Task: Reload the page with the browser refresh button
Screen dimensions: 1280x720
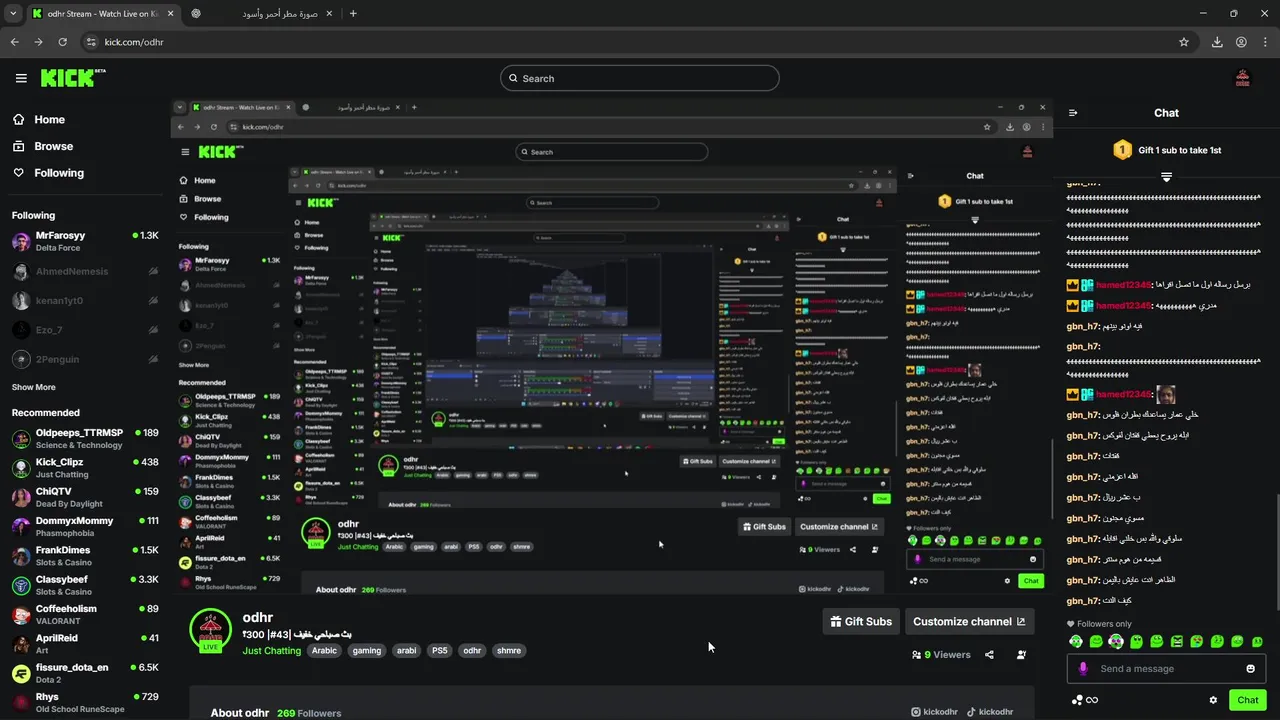Action: 62,42
